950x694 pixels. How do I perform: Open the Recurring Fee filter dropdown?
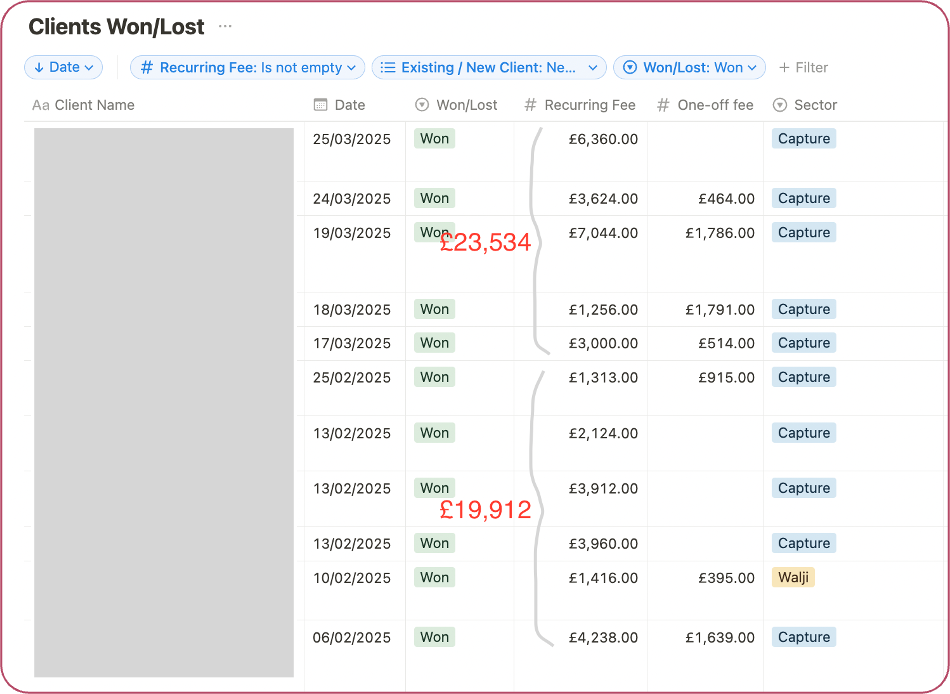click(x=248, y=67)
